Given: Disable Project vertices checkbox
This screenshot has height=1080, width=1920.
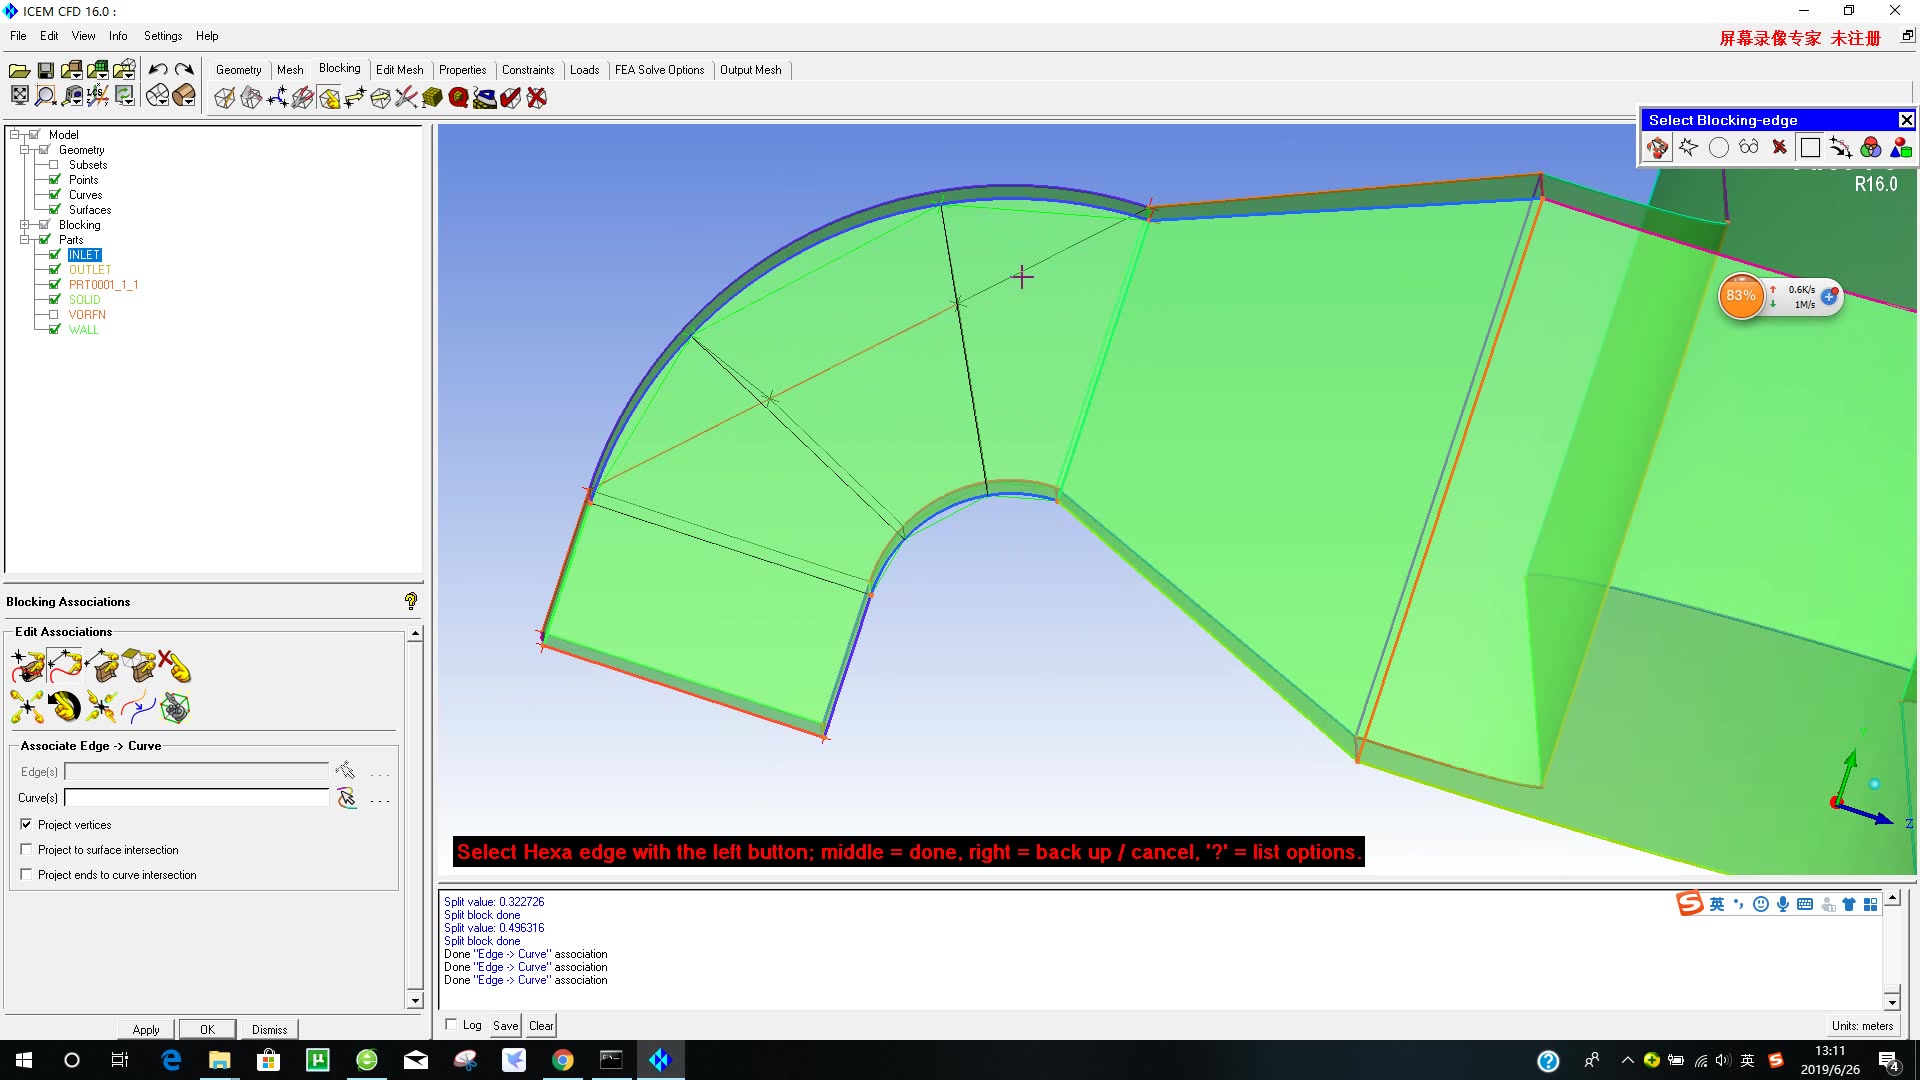Looking at the screenshot, I should 26,824.
